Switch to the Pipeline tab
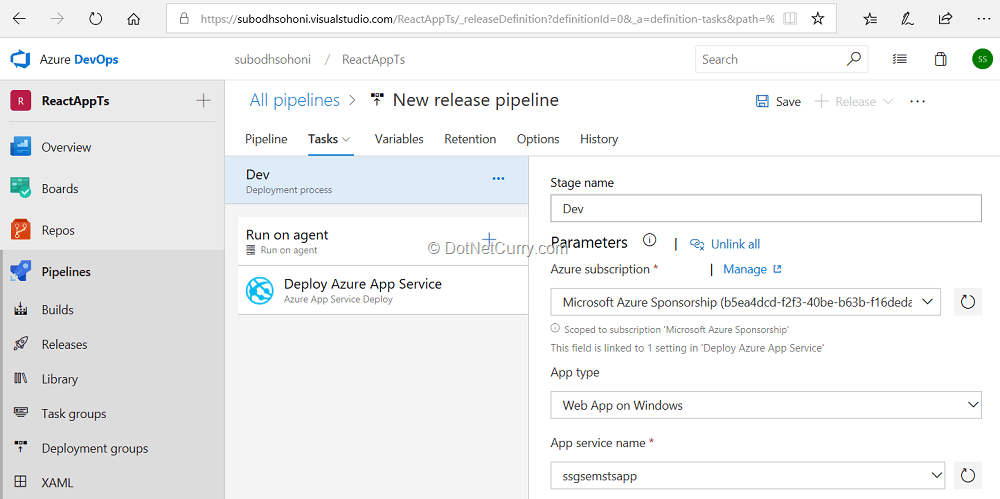Image resolution: width=1000 pixels, height=499 pixels. 266,139
